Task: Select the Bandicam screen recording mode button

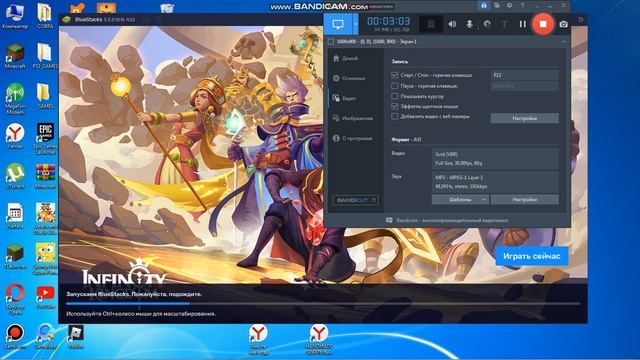Action: 338,24
